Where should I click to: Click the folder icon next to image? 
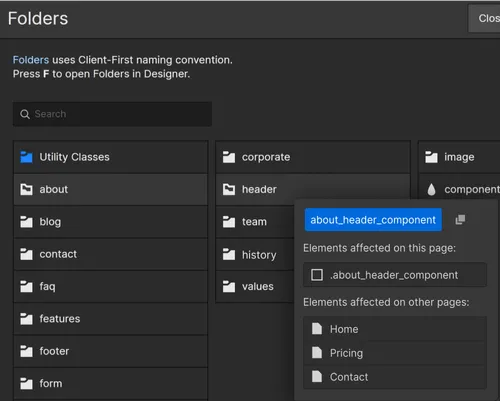pos(431,157)
